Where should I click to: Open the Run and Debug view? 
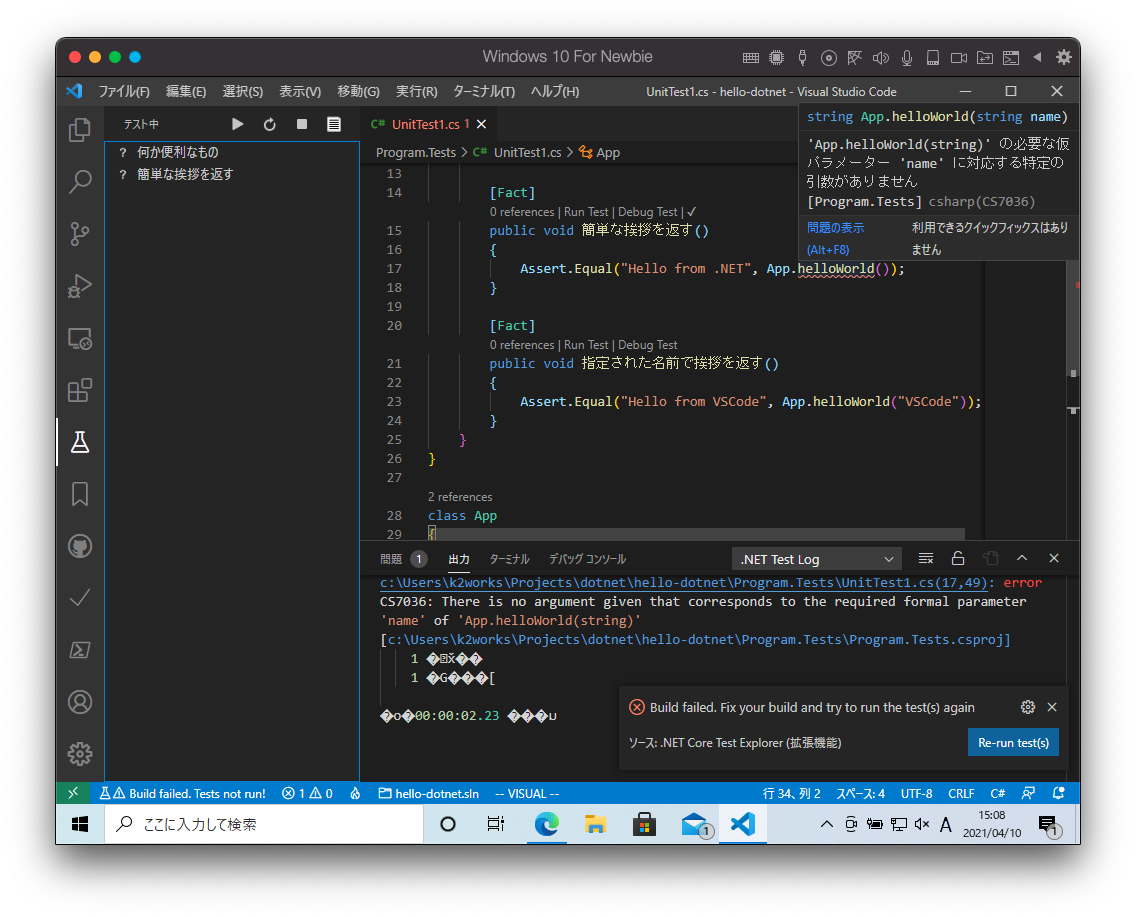pos(80,286)
